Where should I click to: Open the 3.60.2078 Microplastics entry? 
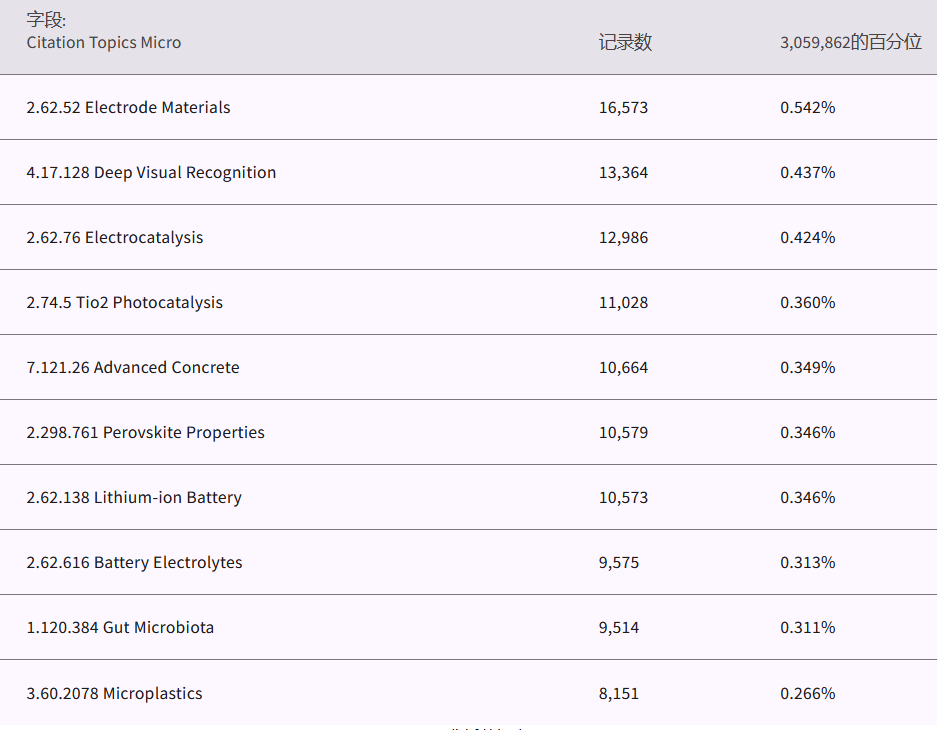pyautogui.click(x=114, y=694)
